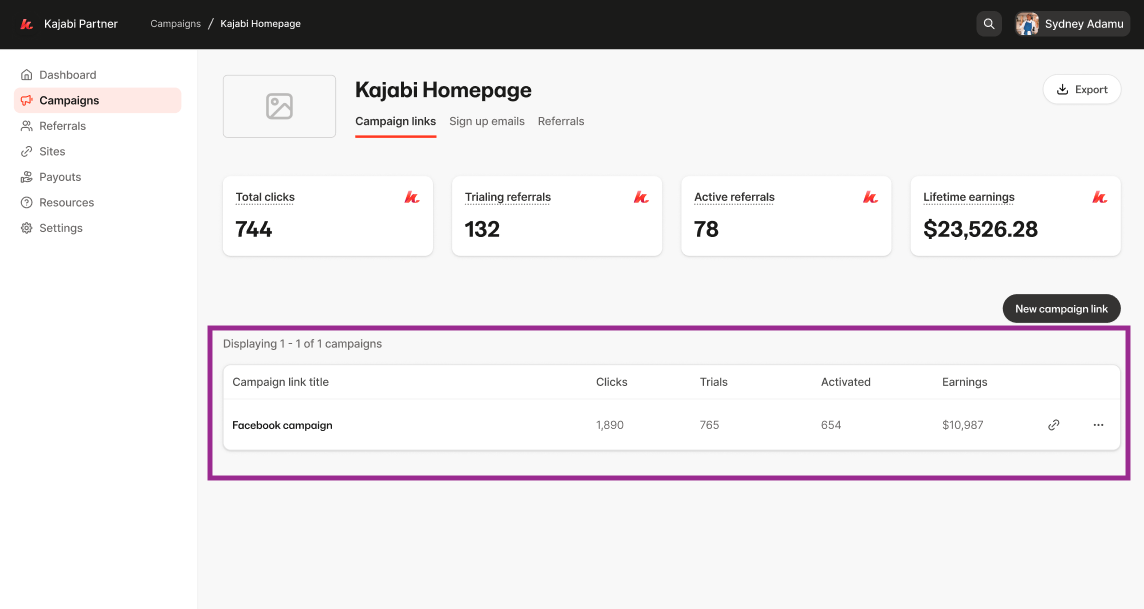Click the Lifetime earnings label

coord(969,197)
